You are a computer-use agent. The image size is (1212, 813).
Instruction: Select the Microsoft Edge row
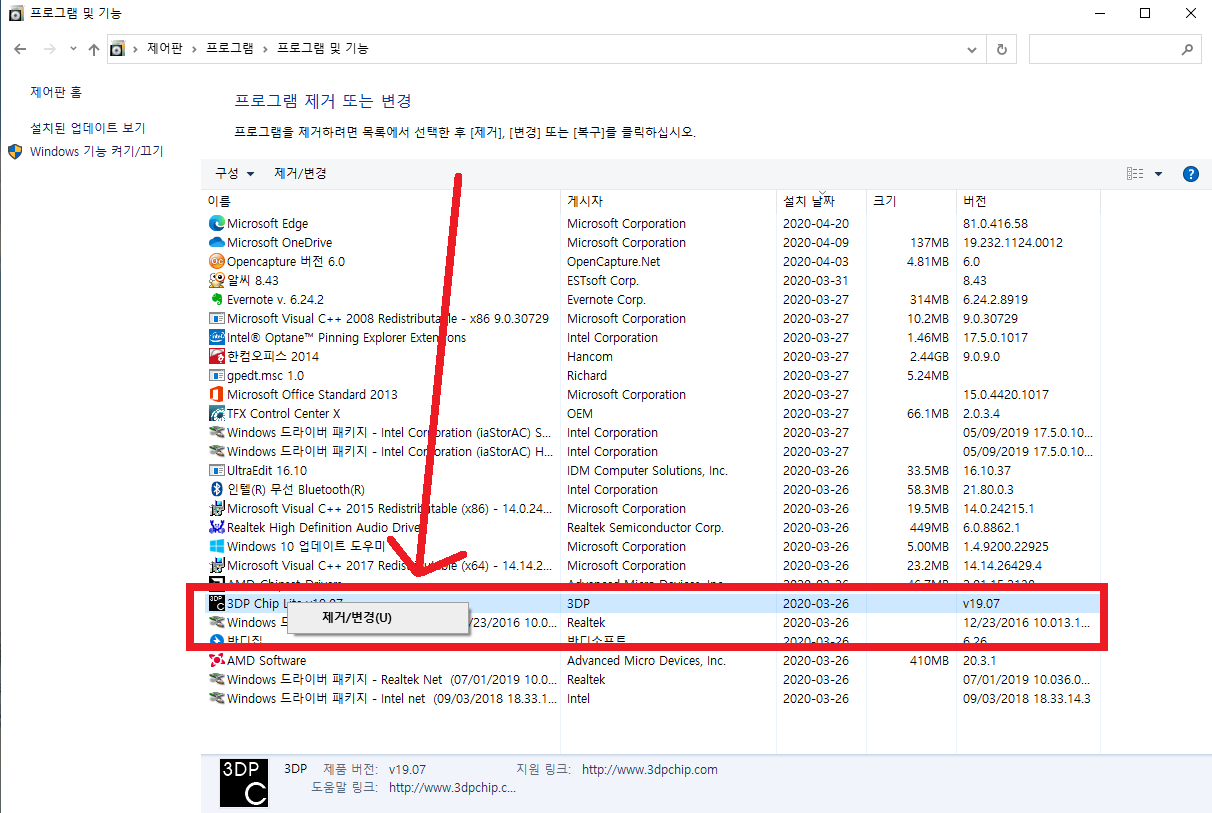[x=652, y=224]
